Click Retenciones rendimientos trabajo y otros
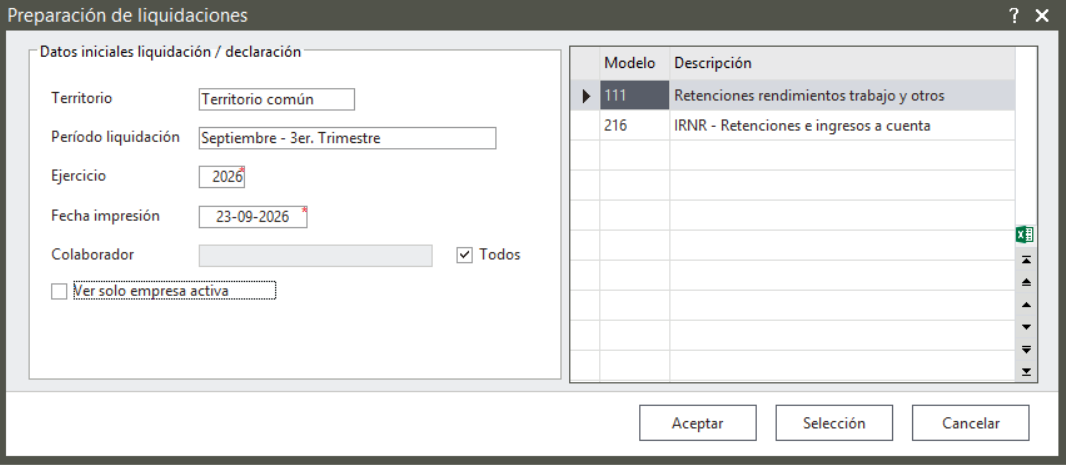The image size is (1066, 465). pyautogui.click(x=842, y=96)
